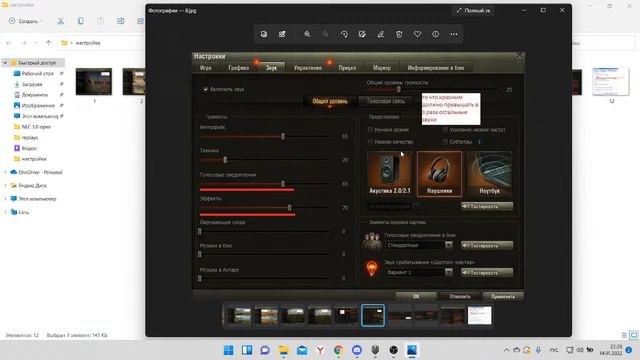Open Chat icon on the taskbar
640x360 pixels.
[x=265, y=350]
